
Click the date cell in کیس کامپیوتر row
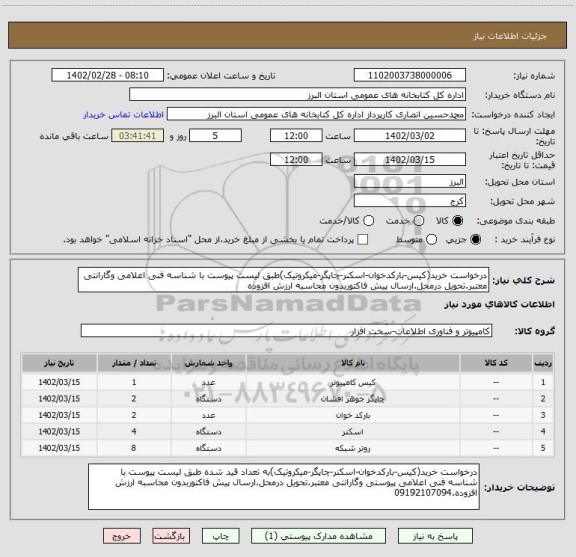click(x=59, y=382)
